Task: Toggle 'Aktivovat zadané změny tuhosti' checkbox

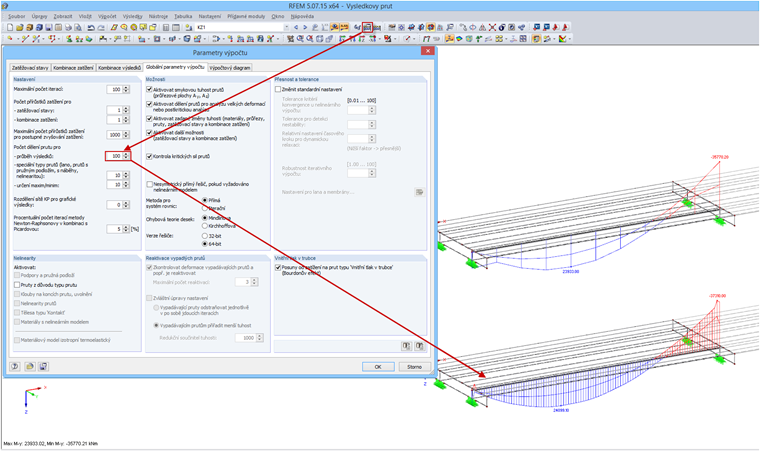Action: coord(149,118)
